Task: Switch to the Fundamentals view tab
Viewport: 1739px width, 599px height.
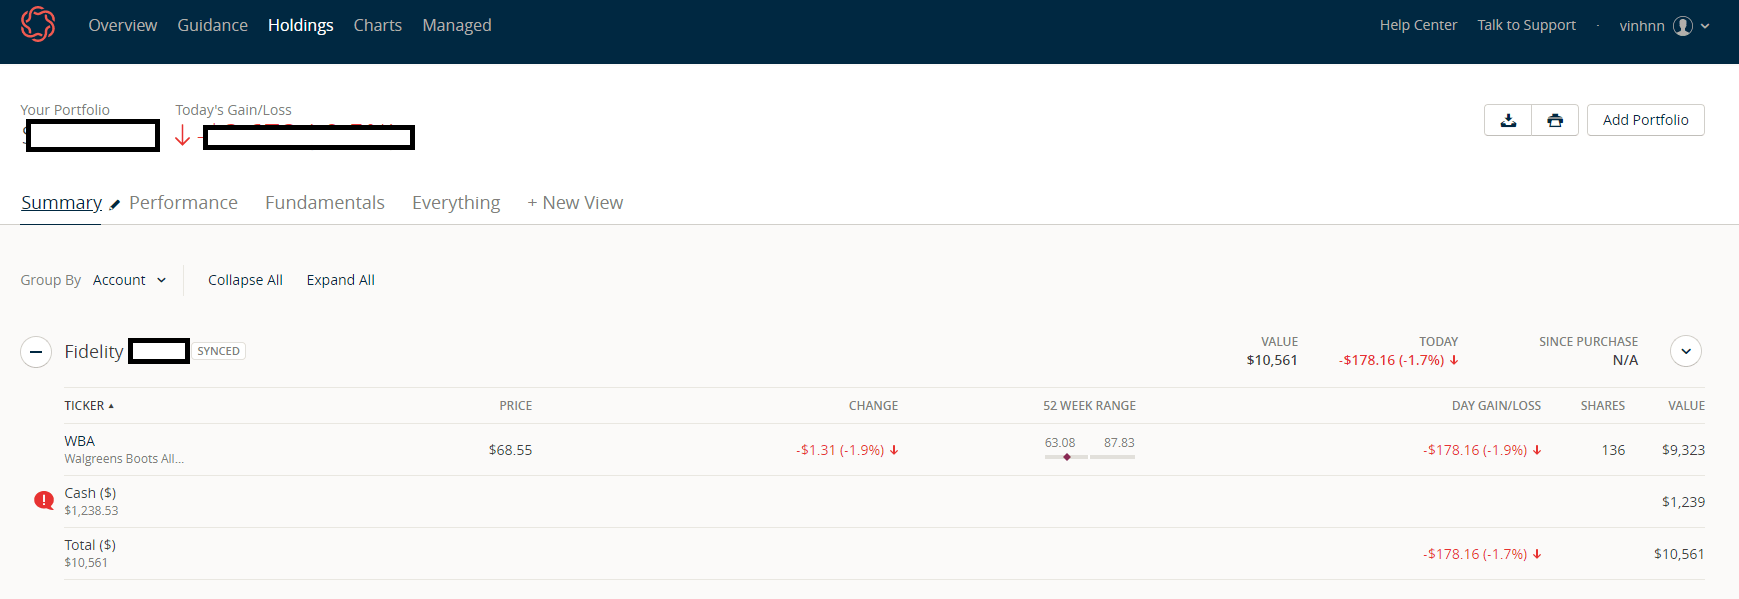Action: tap(325, 203)
